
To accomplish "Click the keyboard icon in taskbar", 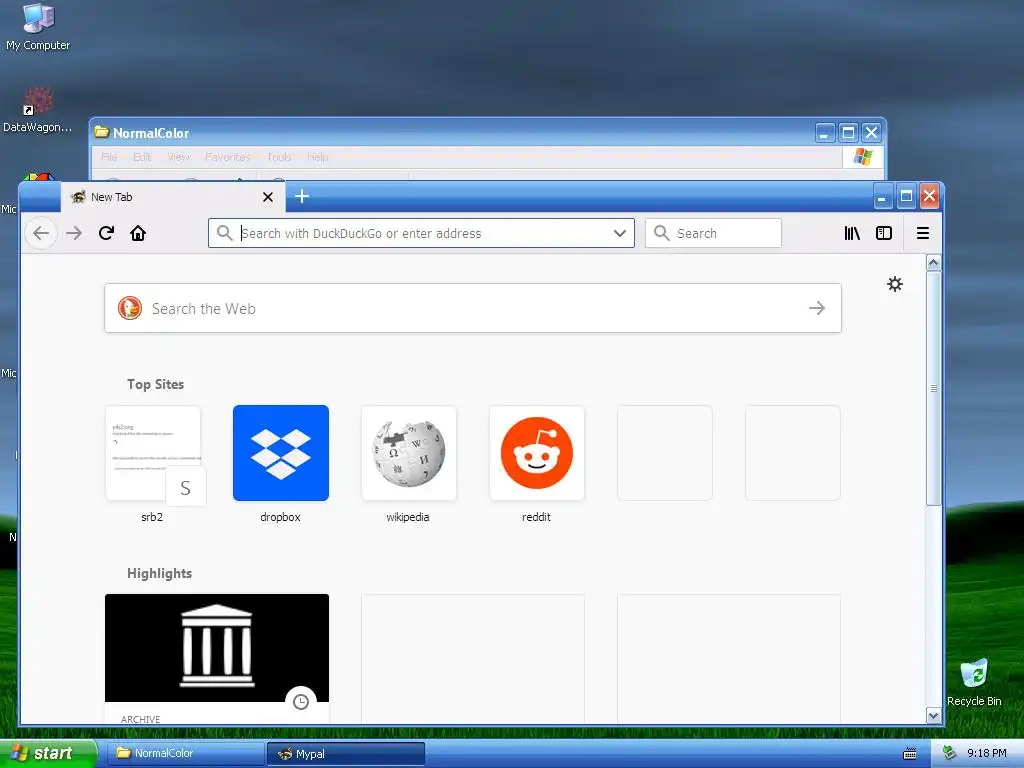I will [x=910, y=754].
